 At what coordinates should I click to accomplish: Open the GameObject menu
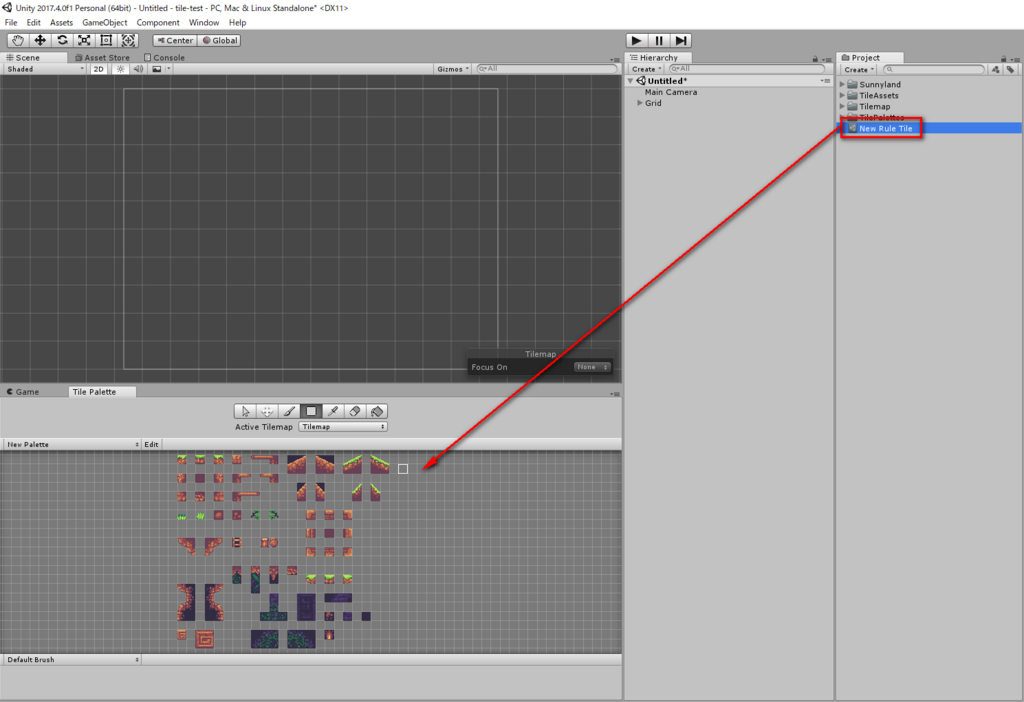104,22
